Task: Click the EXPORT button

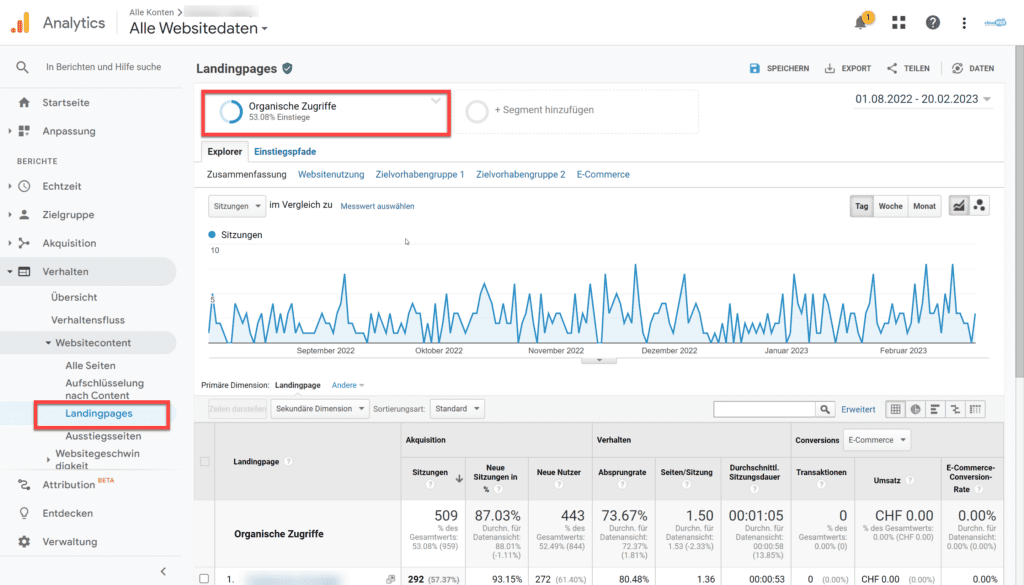Action: point(848,68)
